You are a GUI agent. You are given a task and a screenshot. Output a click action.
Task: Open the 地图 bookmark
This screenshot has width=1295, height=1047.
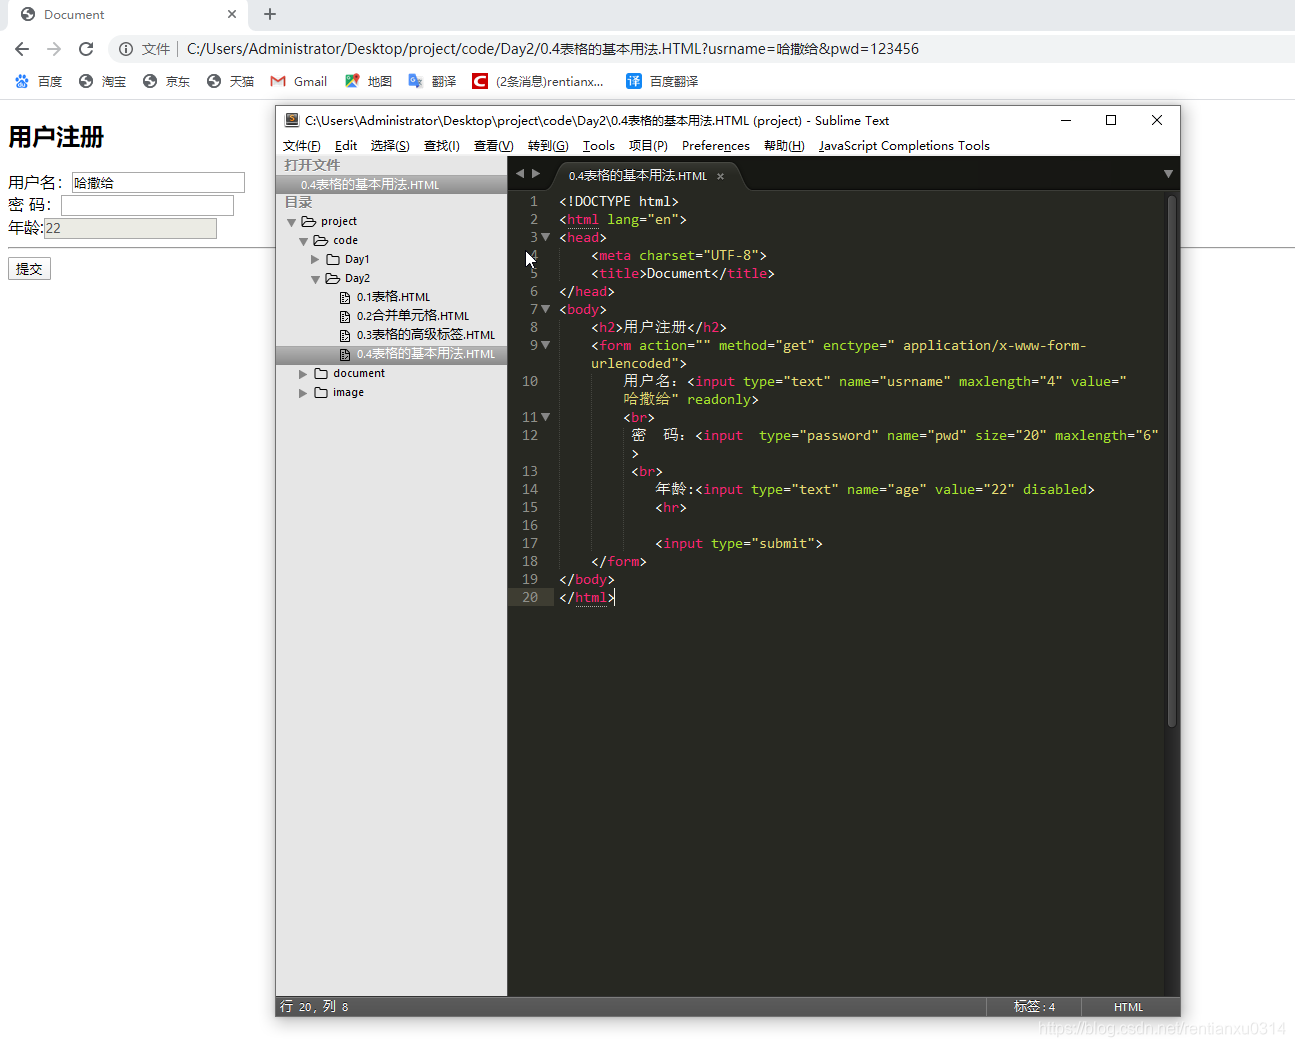(x=368, y=81)
